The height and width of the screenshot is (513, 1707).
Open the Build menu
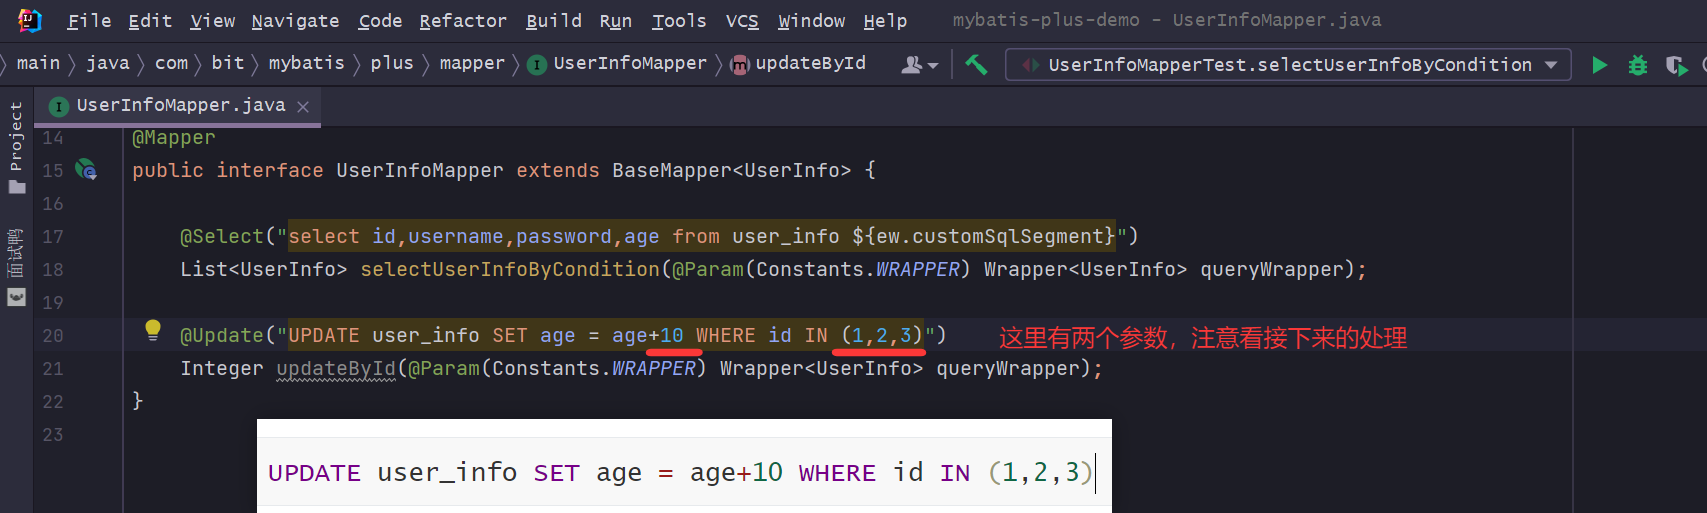(553, 20)
